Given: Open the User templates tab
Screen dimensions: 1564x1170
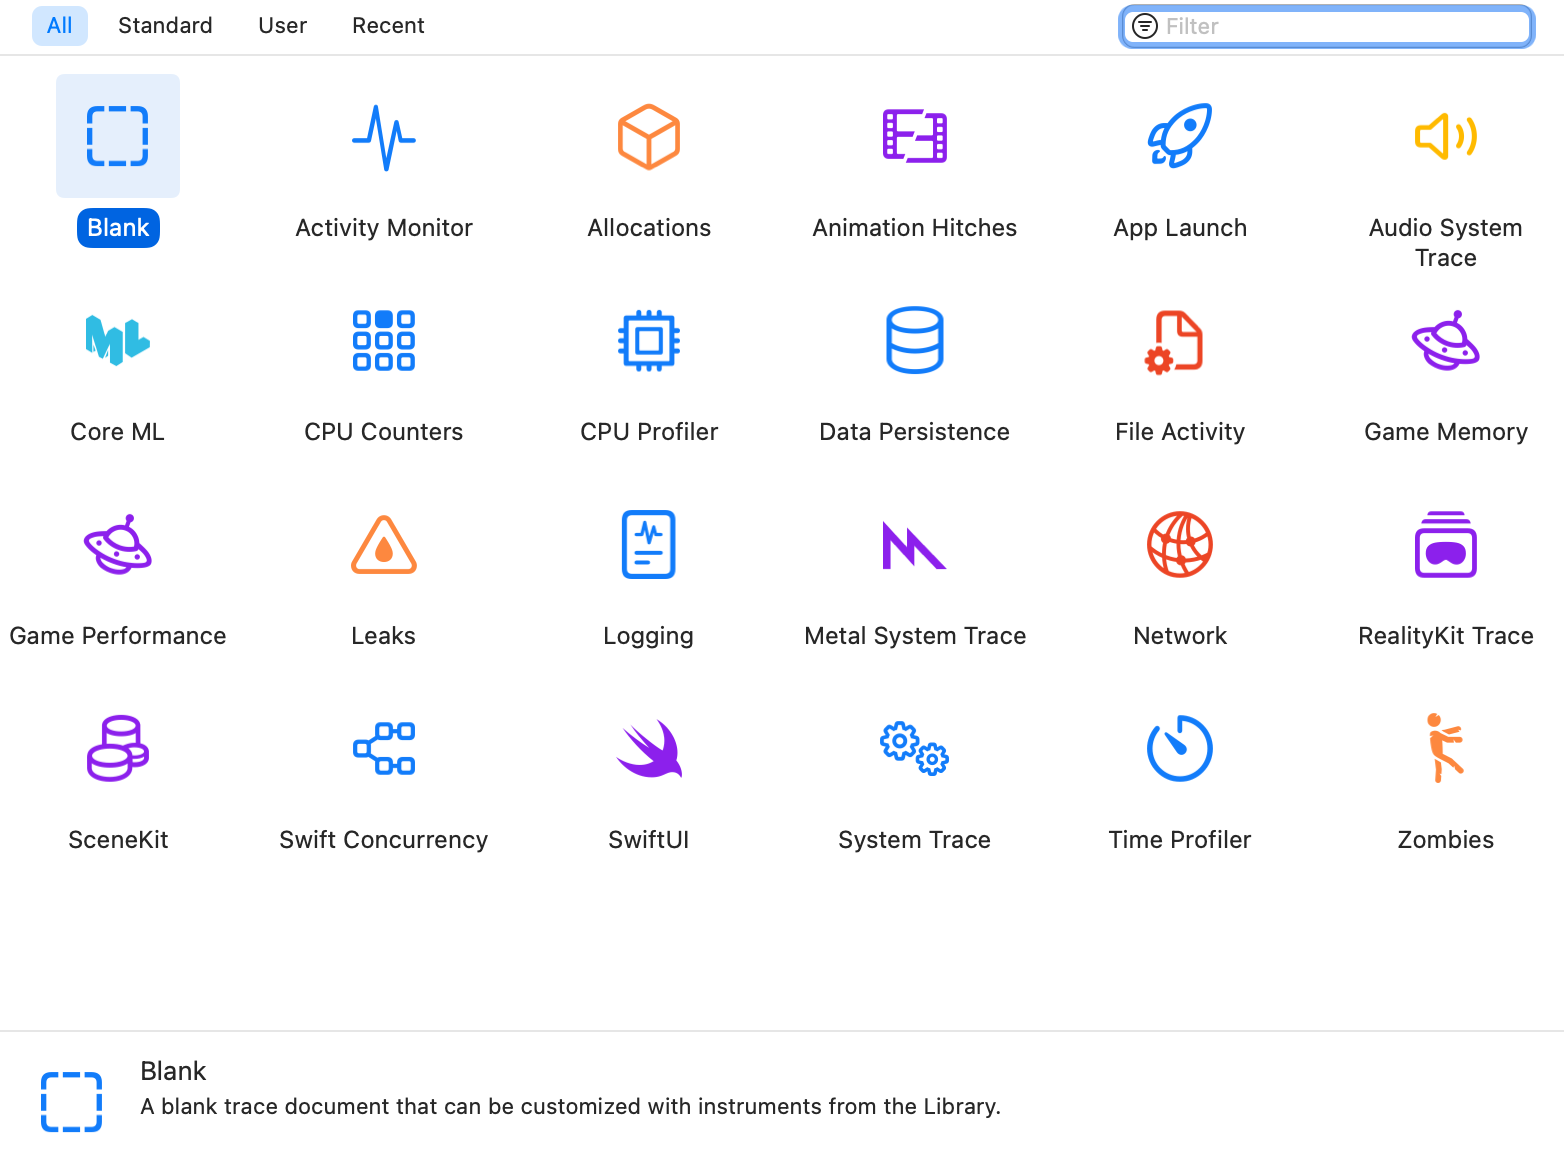Looking at the screenshot, I should click(282, 26).
